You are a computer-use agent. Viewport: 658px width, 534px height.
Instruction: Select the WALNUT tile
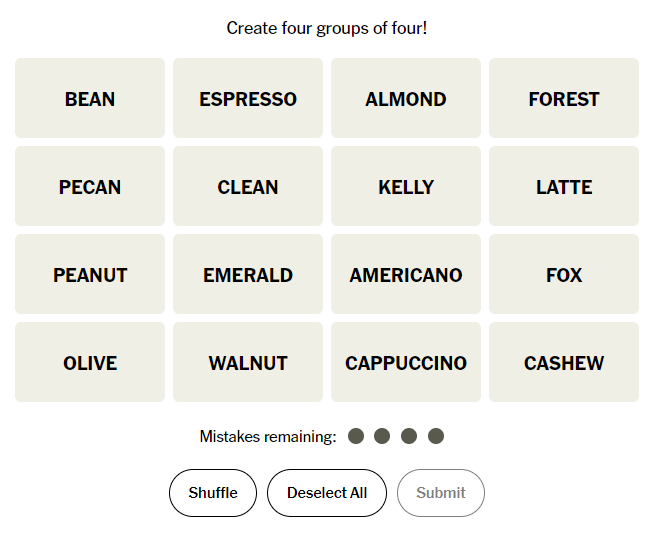248,362
